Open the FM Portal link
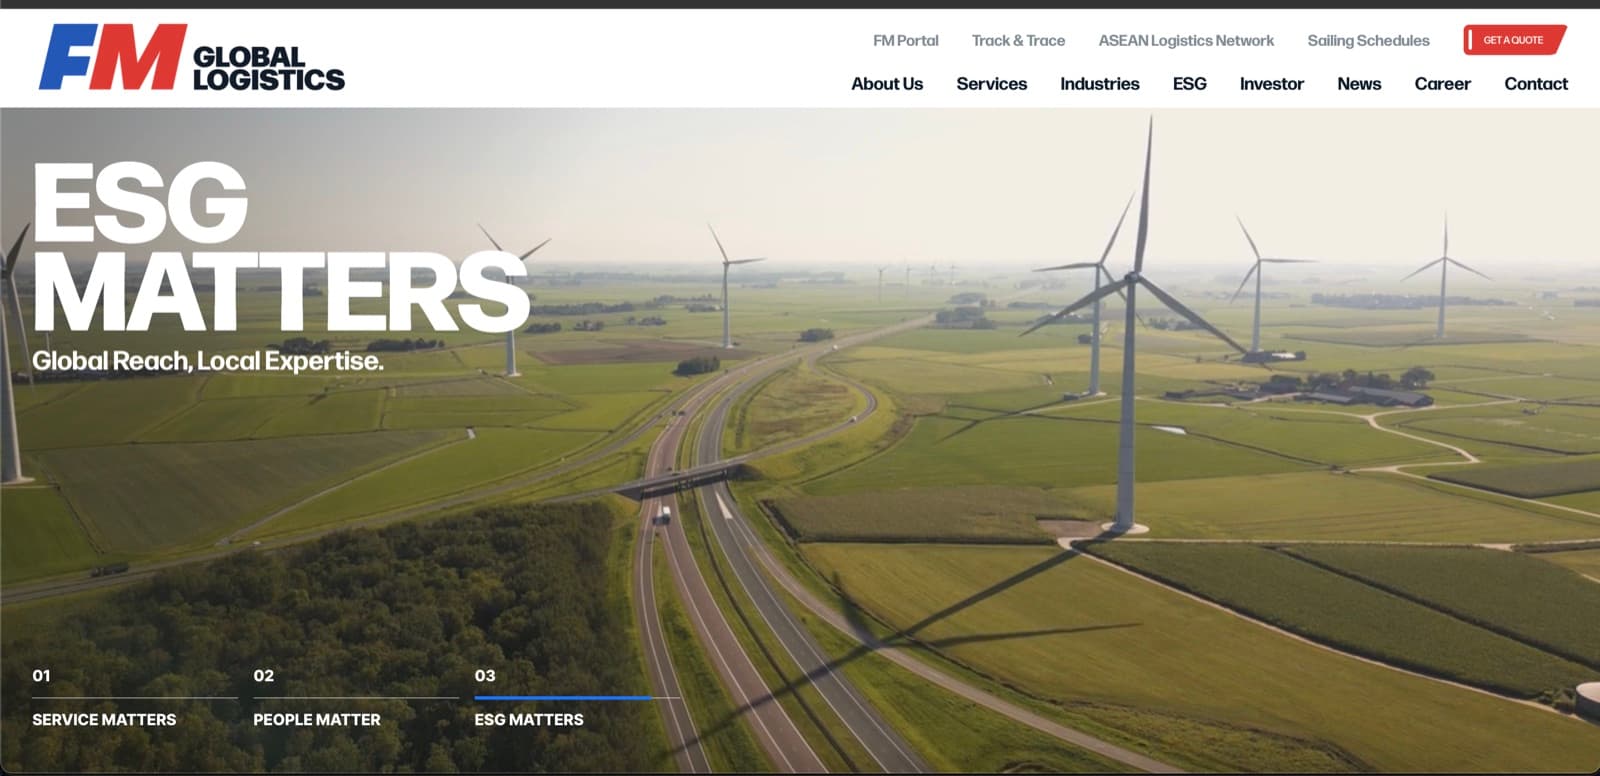The image size is (1600, 776). click(905, 41)
